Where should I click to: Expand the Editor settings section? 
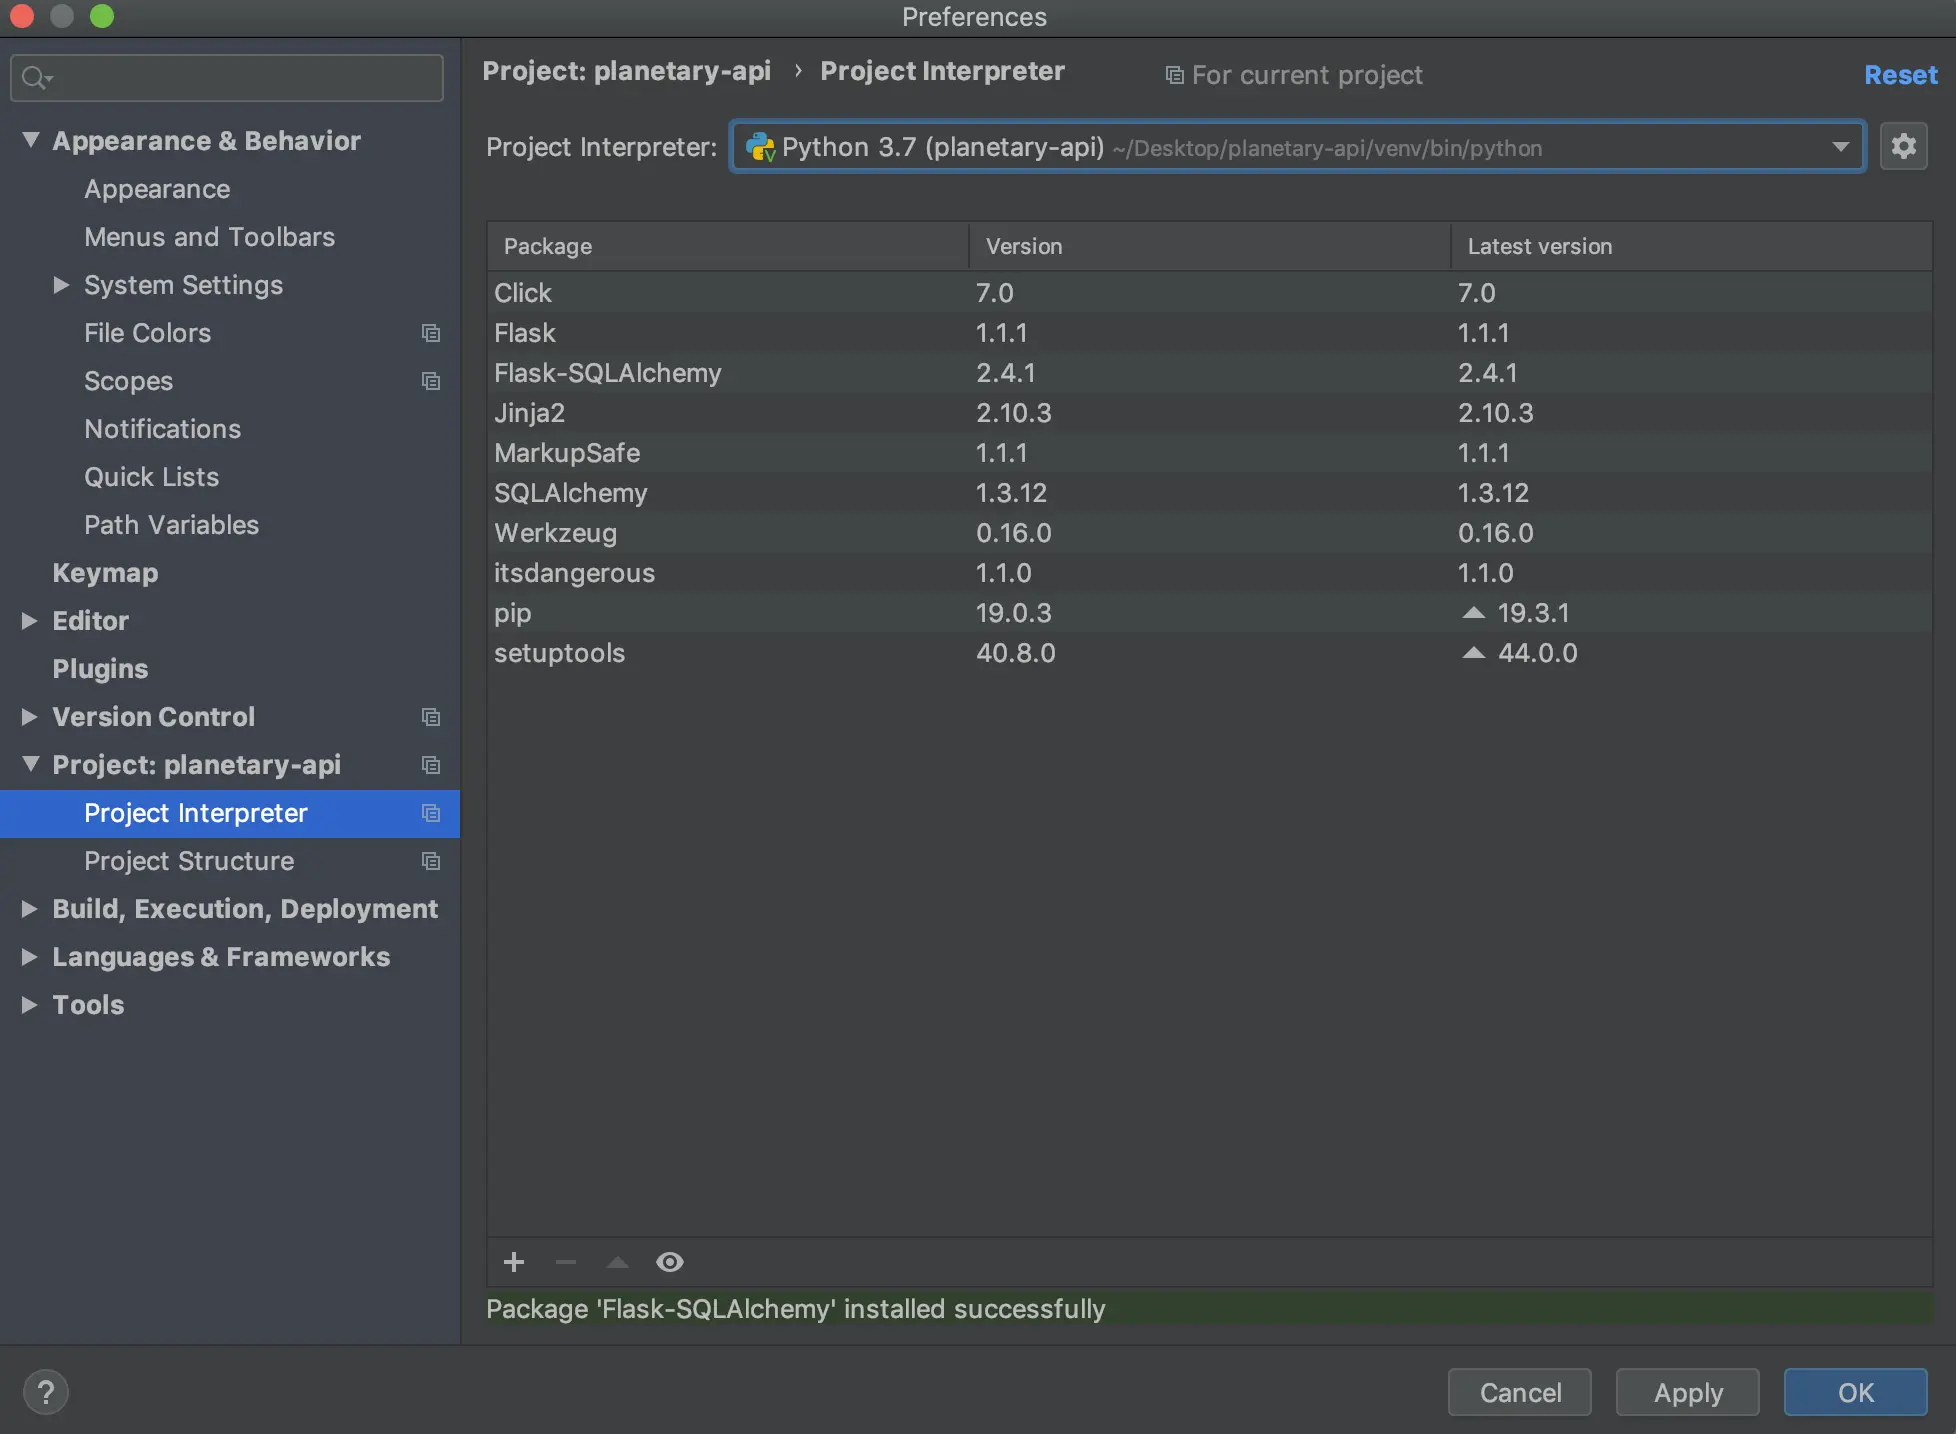(29, 621)
